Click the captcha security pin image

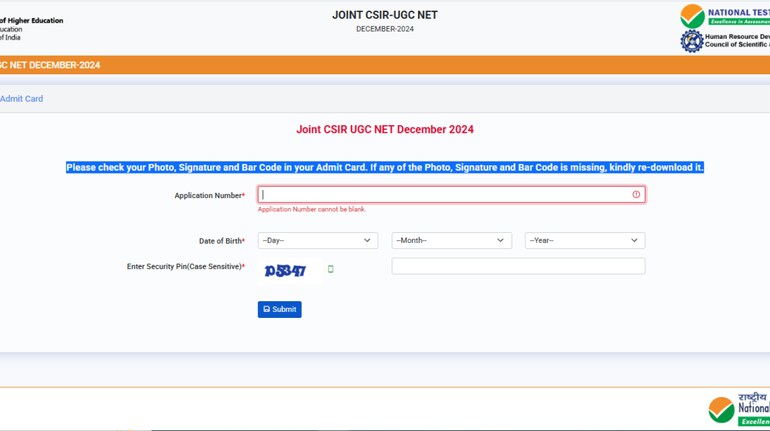[x=285, y=270]
